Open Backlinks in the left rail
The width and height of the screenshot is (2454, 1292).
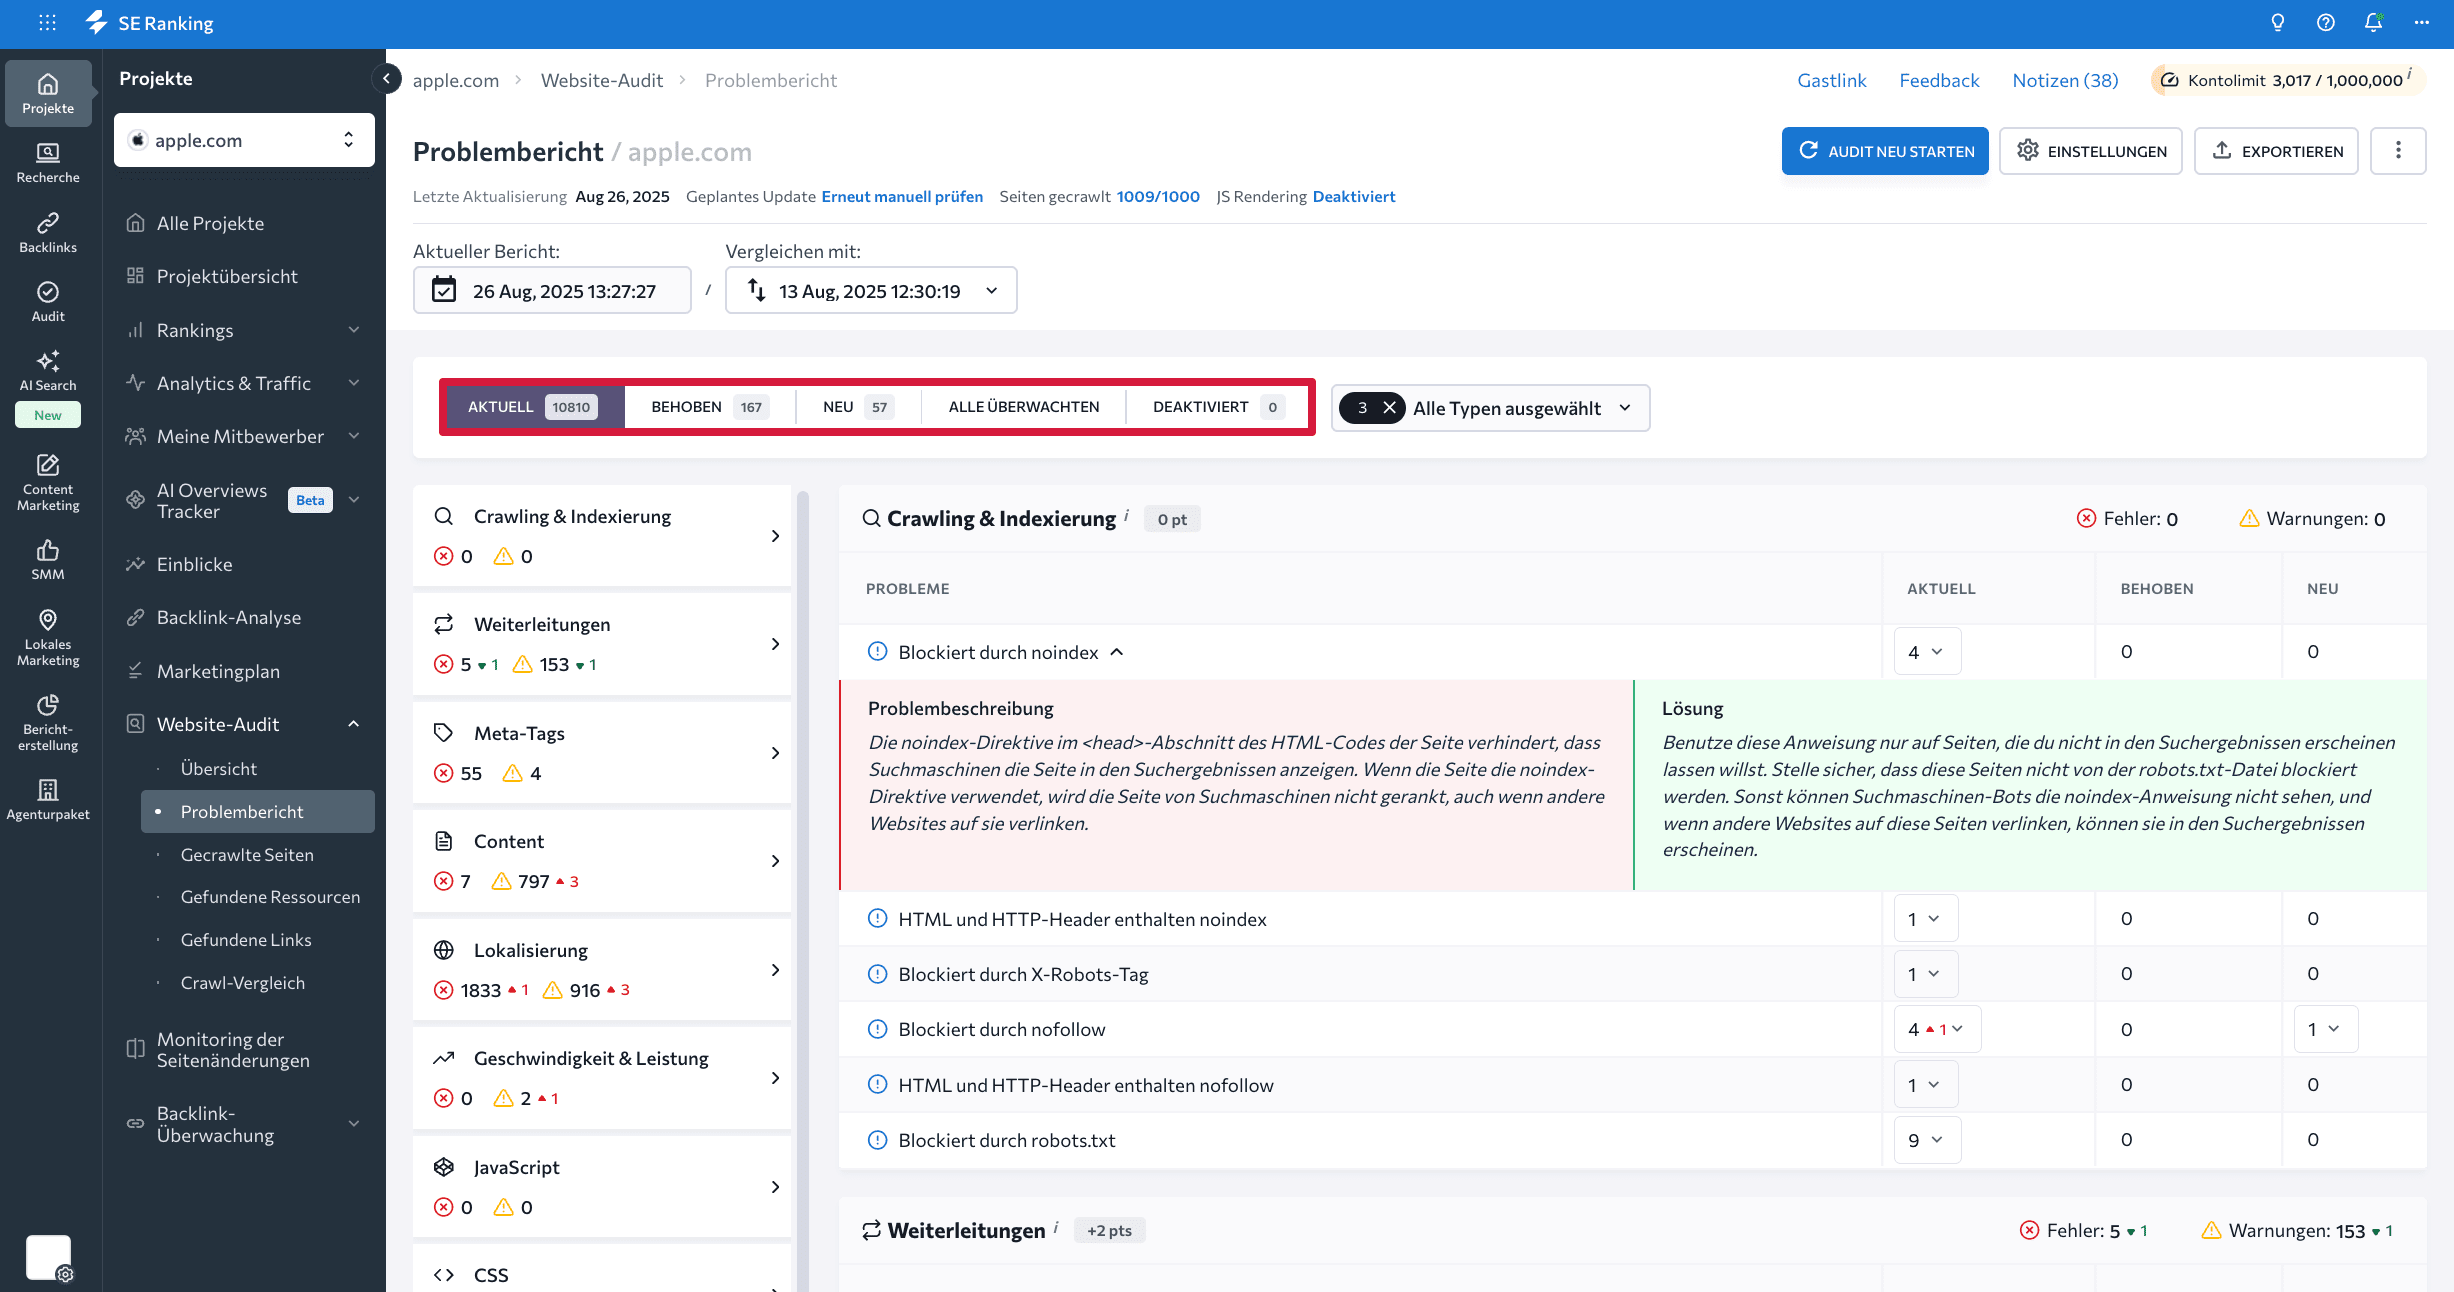pyautogui.click(x=48, y=232)
